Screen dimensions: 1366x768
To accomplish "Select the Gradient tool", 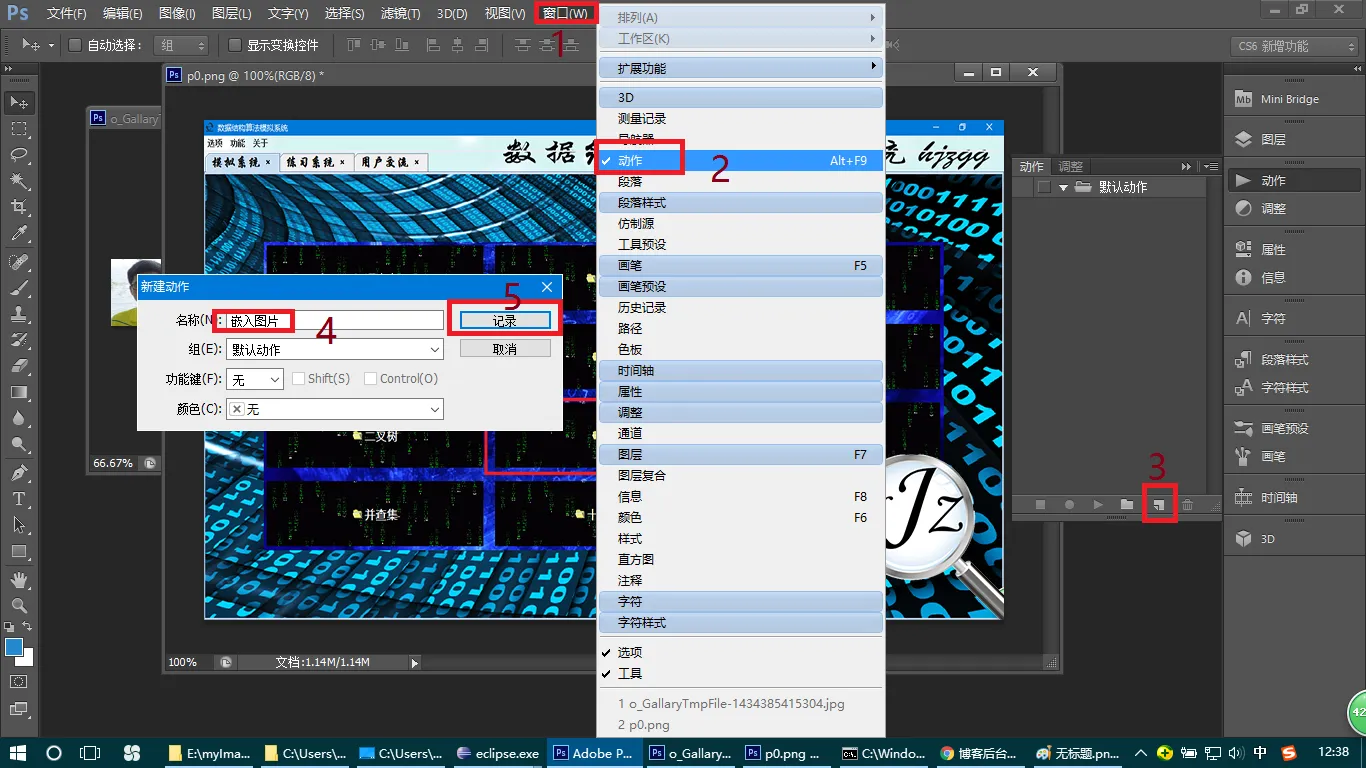I will point(19,392).
